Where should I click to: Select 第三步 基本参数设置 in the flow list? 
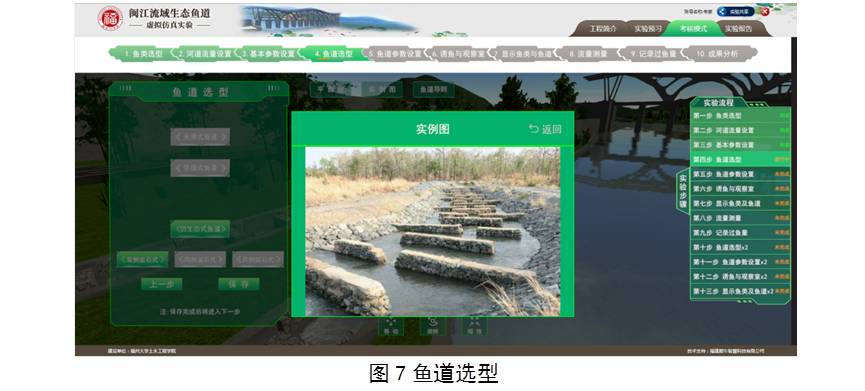point(740,145)
